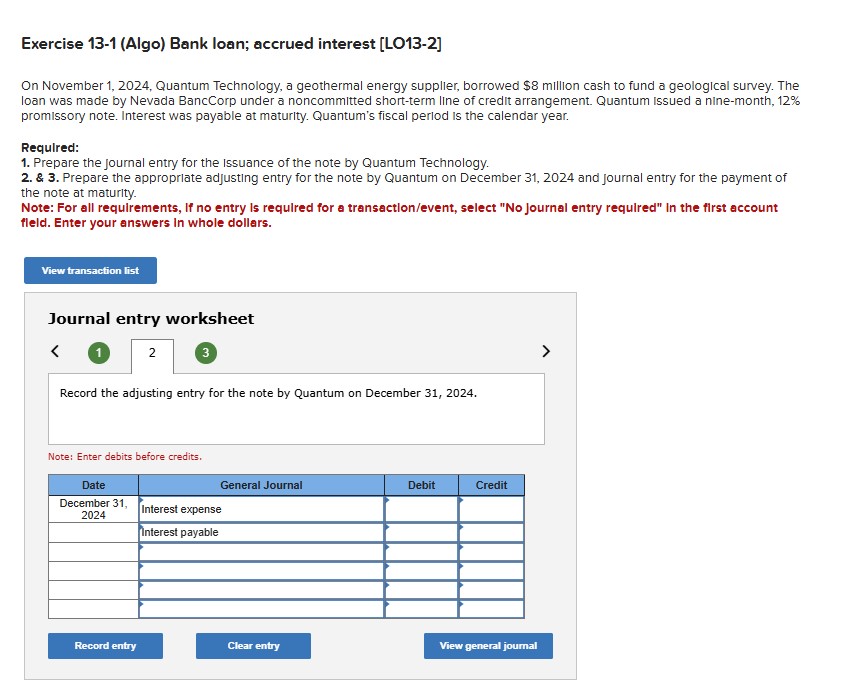Select the Credit column header

[491, 485]
